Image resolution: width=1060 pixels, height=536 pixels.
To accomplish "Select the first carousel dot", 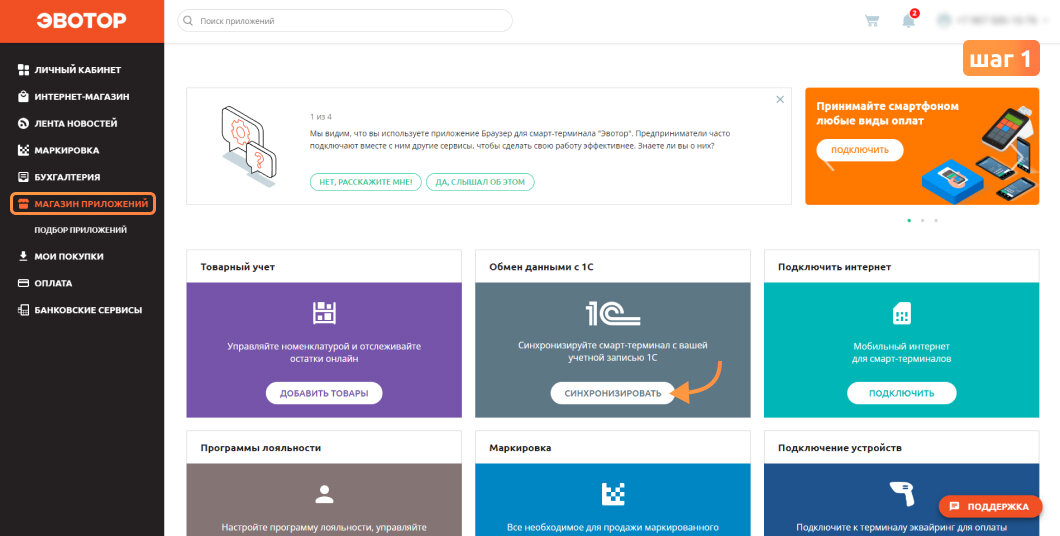I will coord(909,220).
